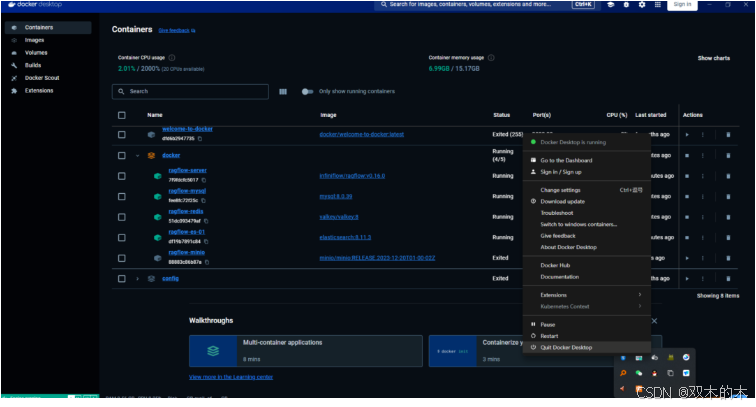Open the Multi-container applications walkthrough
Screen dimensions: 756x407
pos(306,351)
